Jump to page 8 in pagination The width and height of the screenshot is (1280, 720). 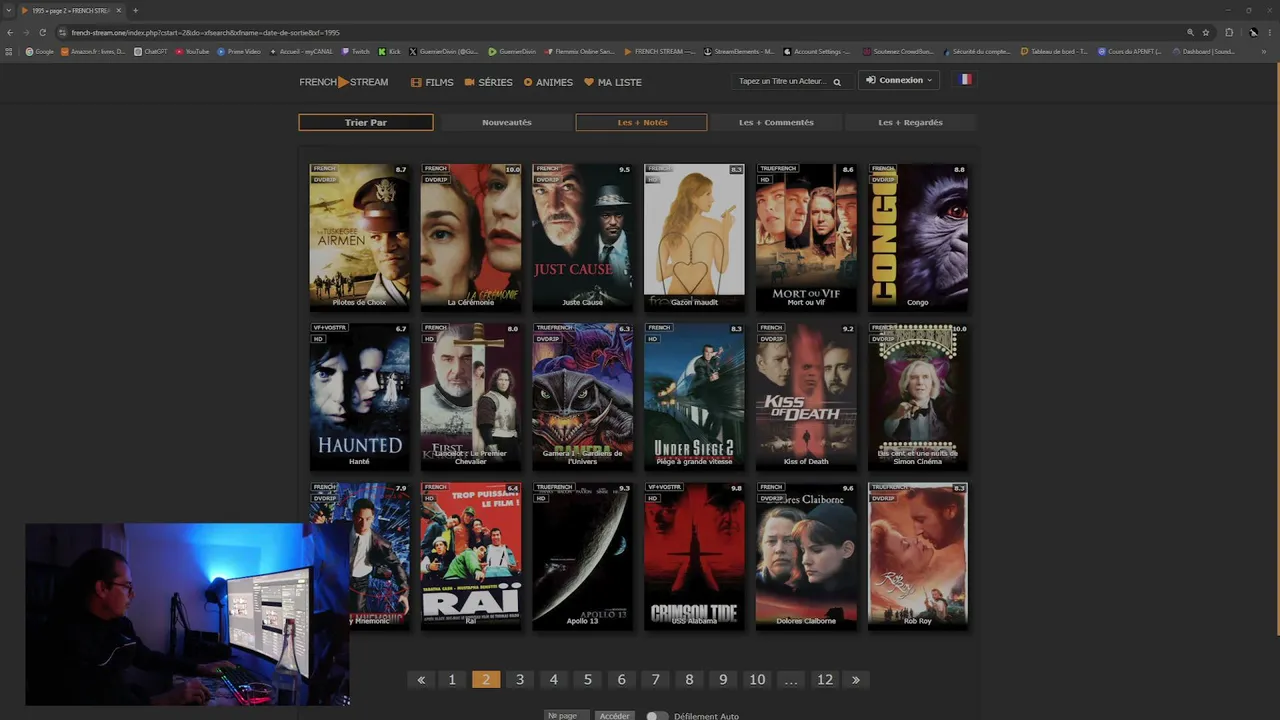[x=689, y=680]
